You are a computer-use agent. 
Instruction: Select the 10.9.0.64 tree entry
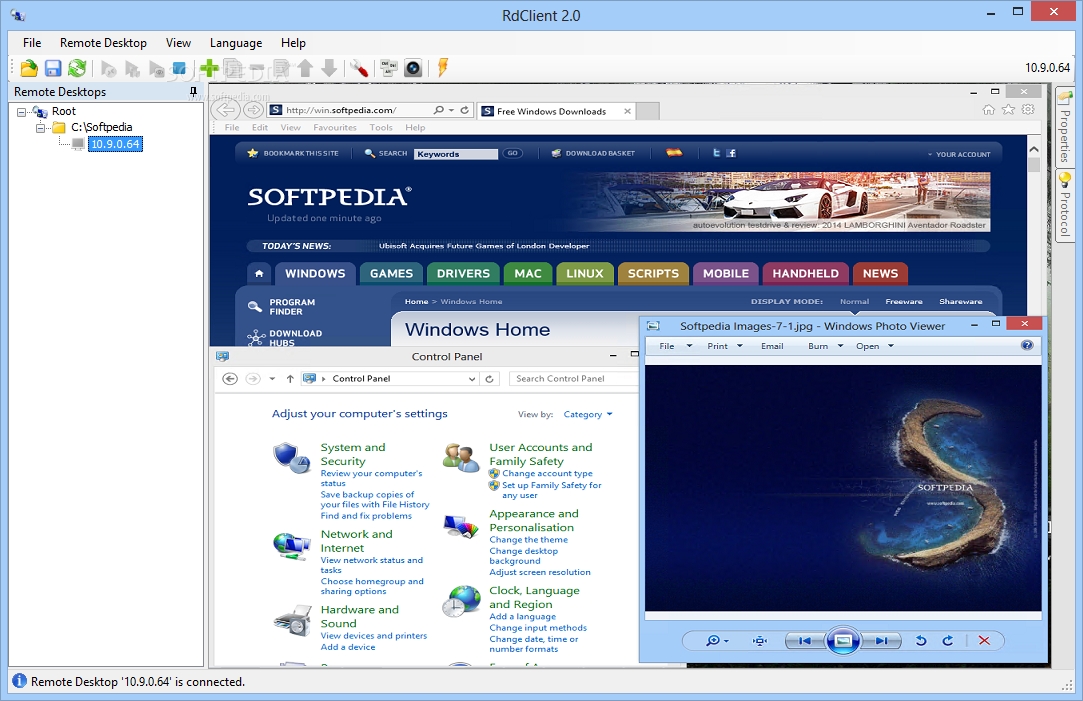click(x=115, y=144)
